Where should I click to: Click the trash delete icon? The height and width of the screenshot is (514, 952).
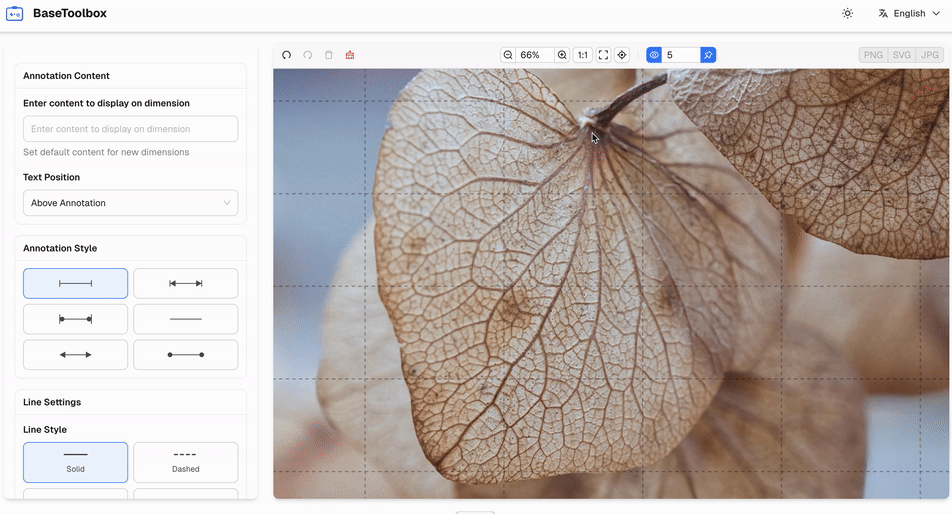coord(328,55)
